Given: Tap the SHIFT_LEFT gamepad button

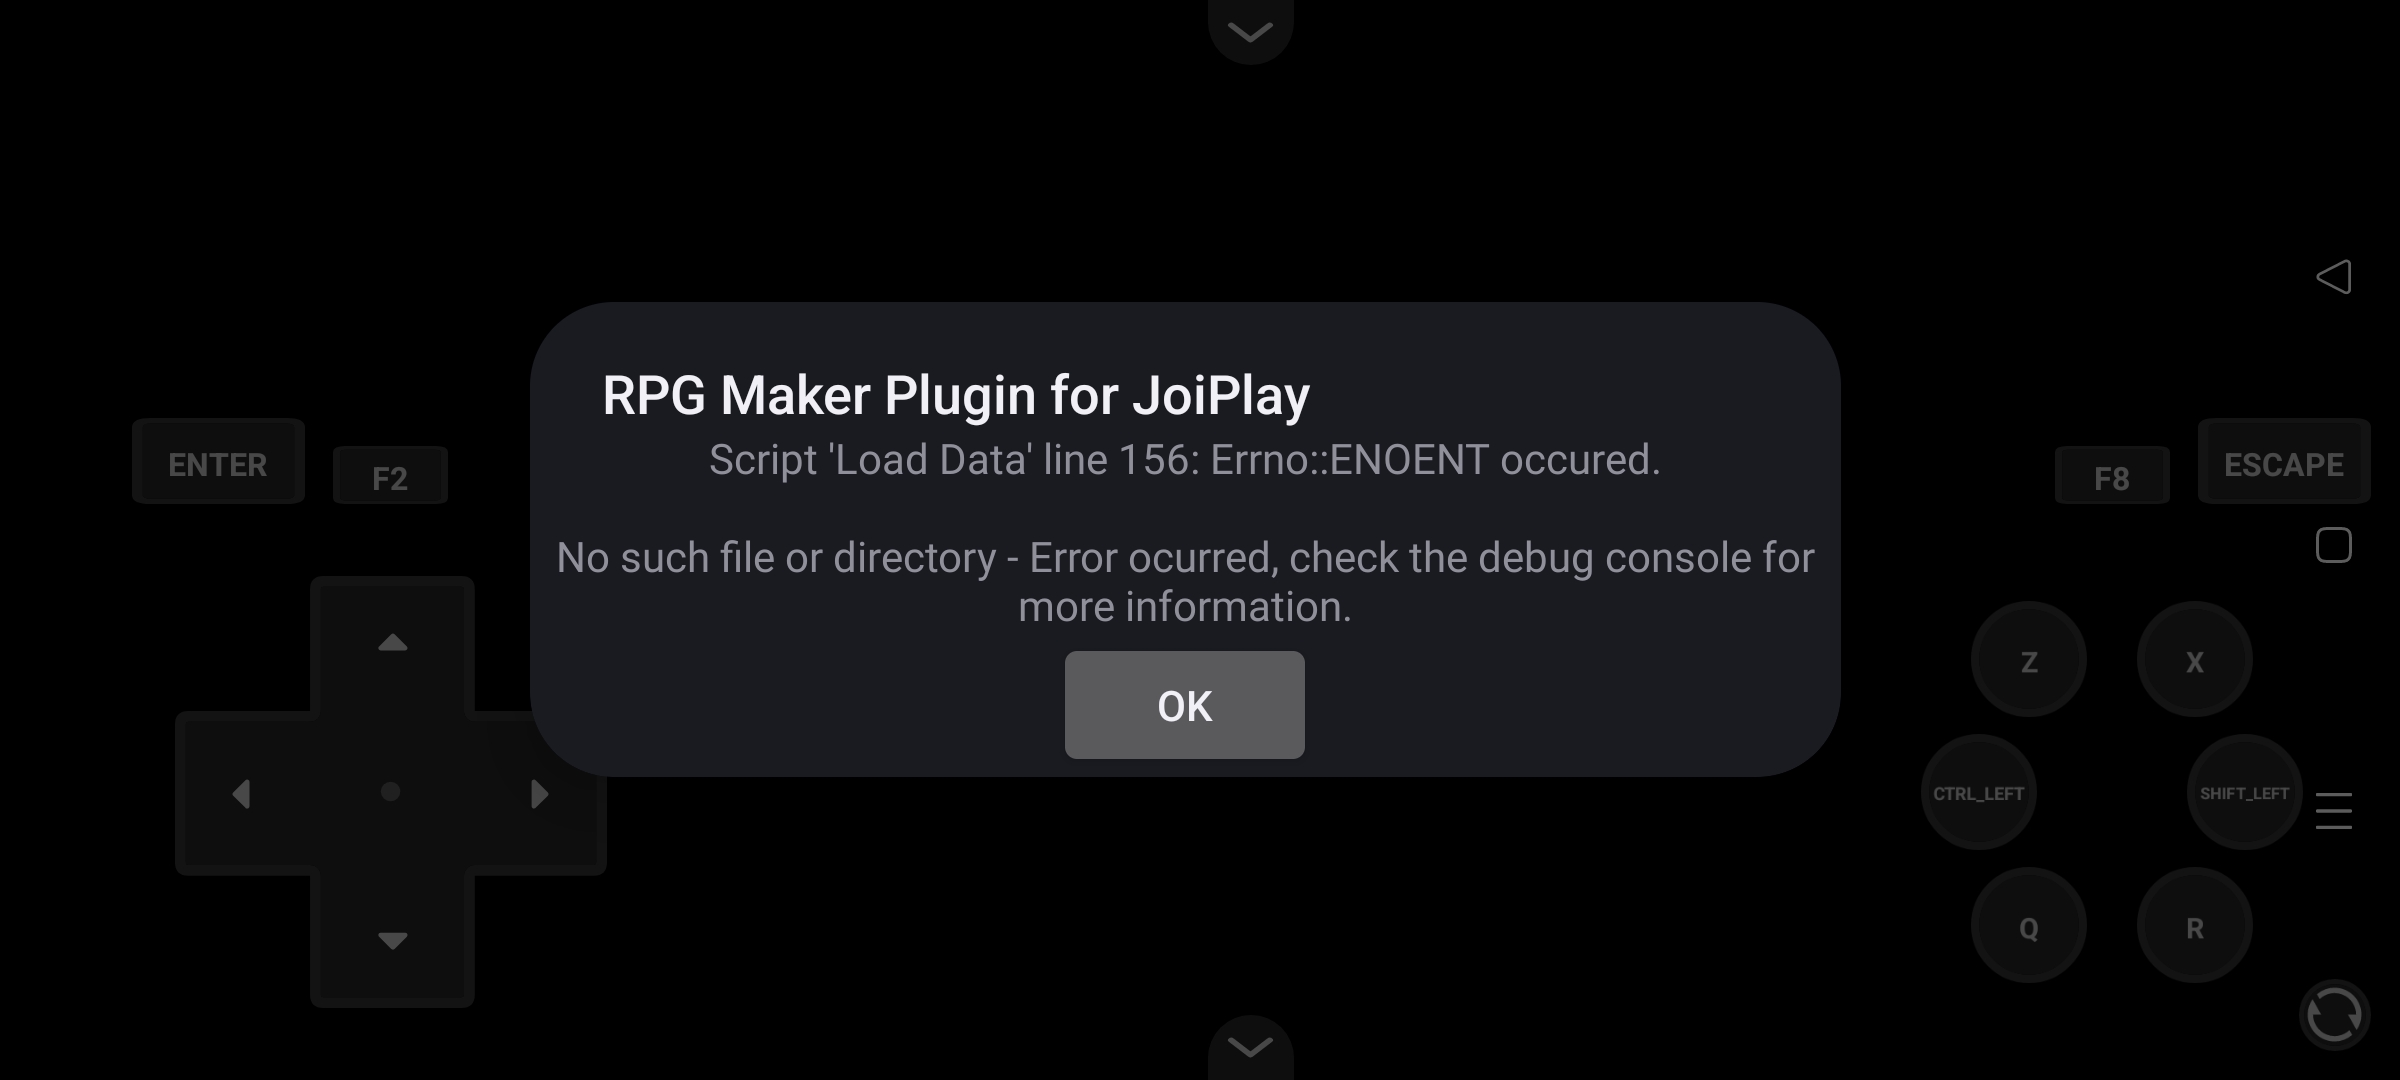Looking at the screenshot, I should point(2244,792).
